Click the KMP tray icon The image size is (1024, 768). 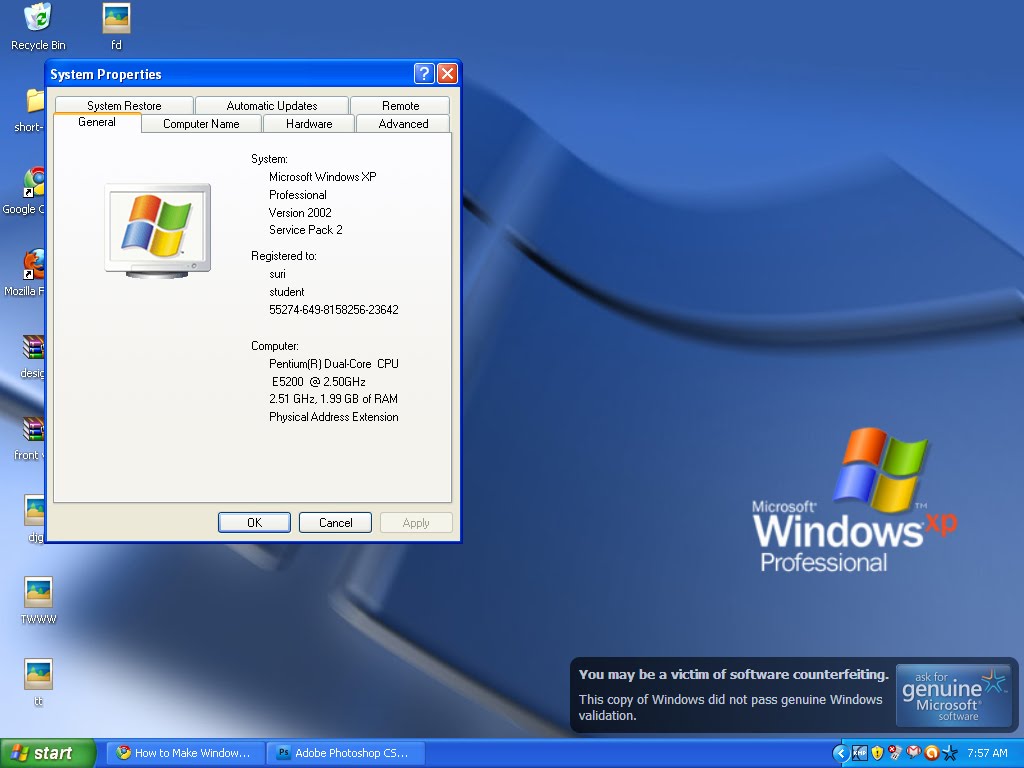pos(859,753)
